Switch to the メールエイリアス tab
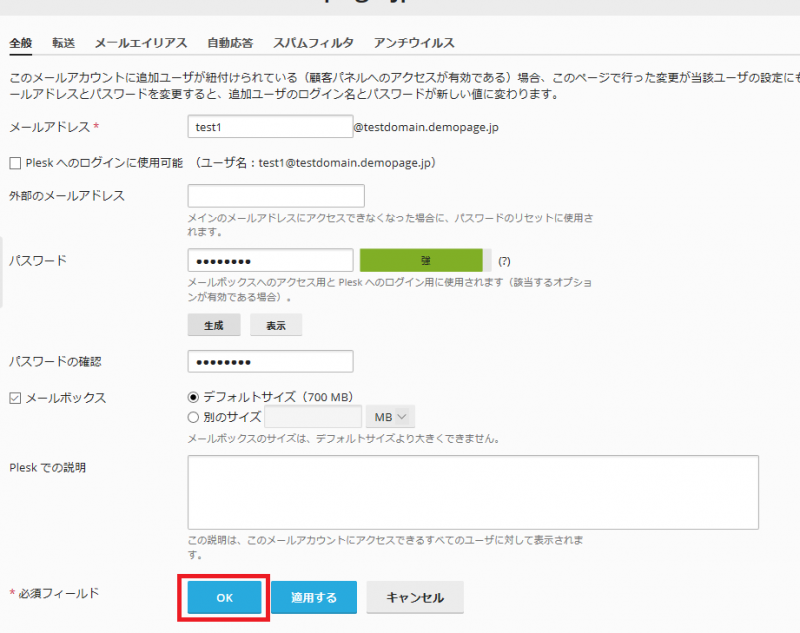 tap(141, 43)
